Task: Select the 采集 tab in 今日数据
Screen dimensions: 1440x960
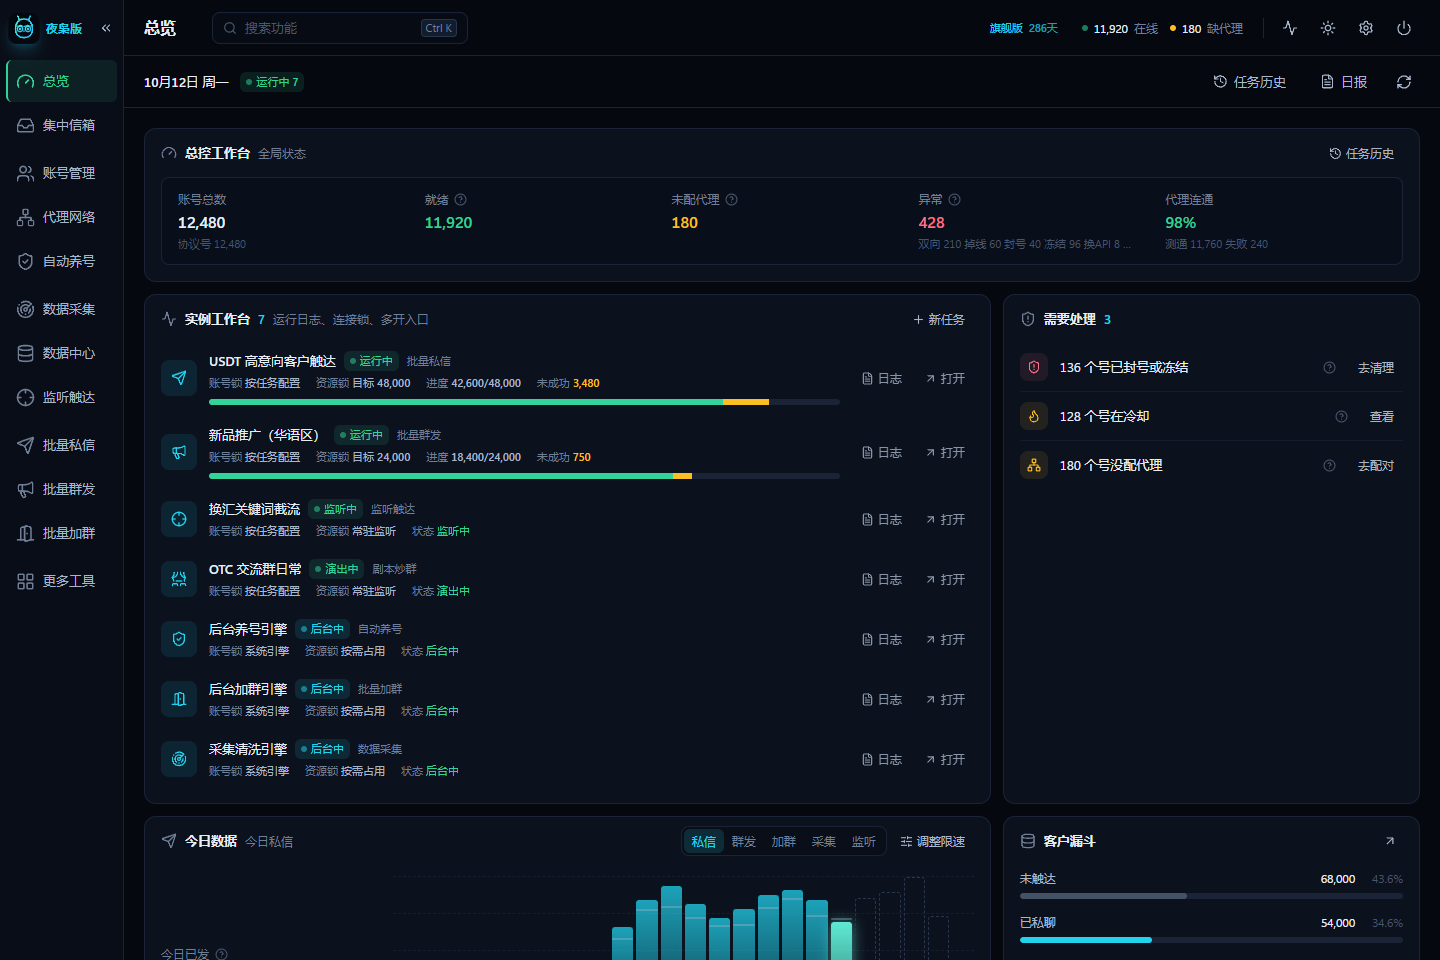Action: [824, 842]
